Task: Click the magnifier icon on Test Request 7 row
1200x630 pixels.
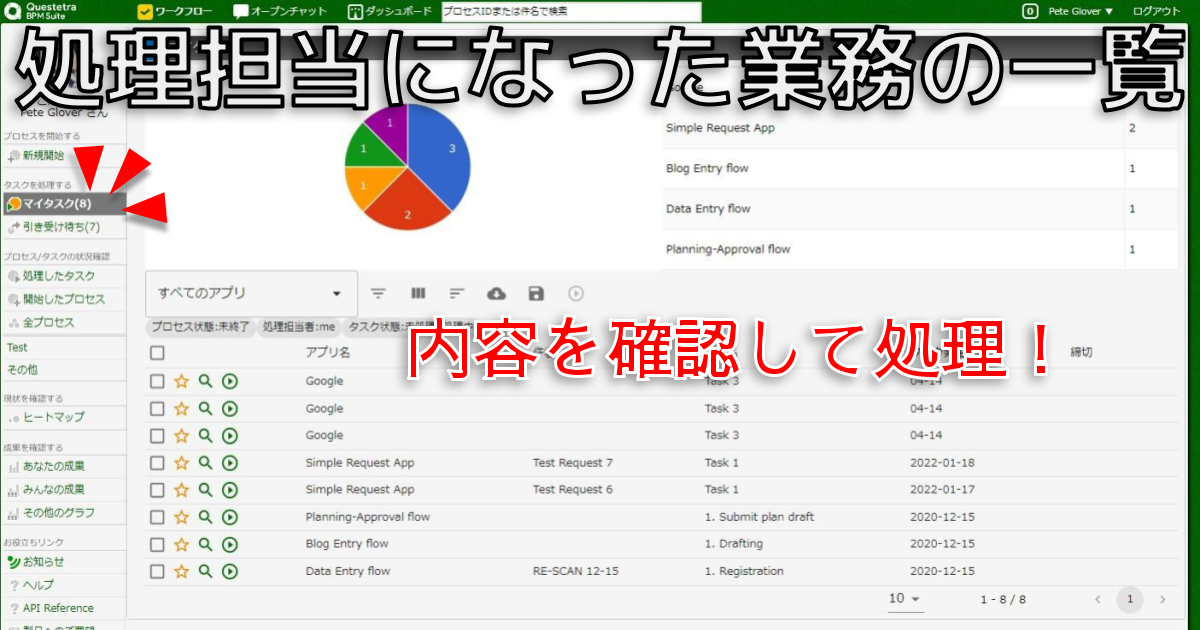Action: [205, 463]
